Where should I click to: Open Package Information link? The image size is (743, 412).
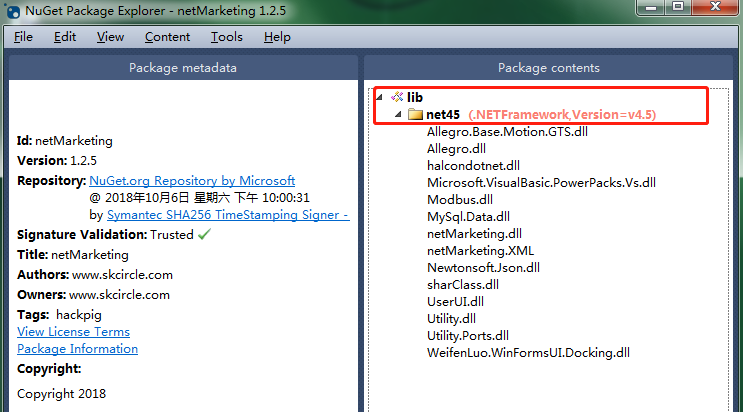(x=77, y=349)
